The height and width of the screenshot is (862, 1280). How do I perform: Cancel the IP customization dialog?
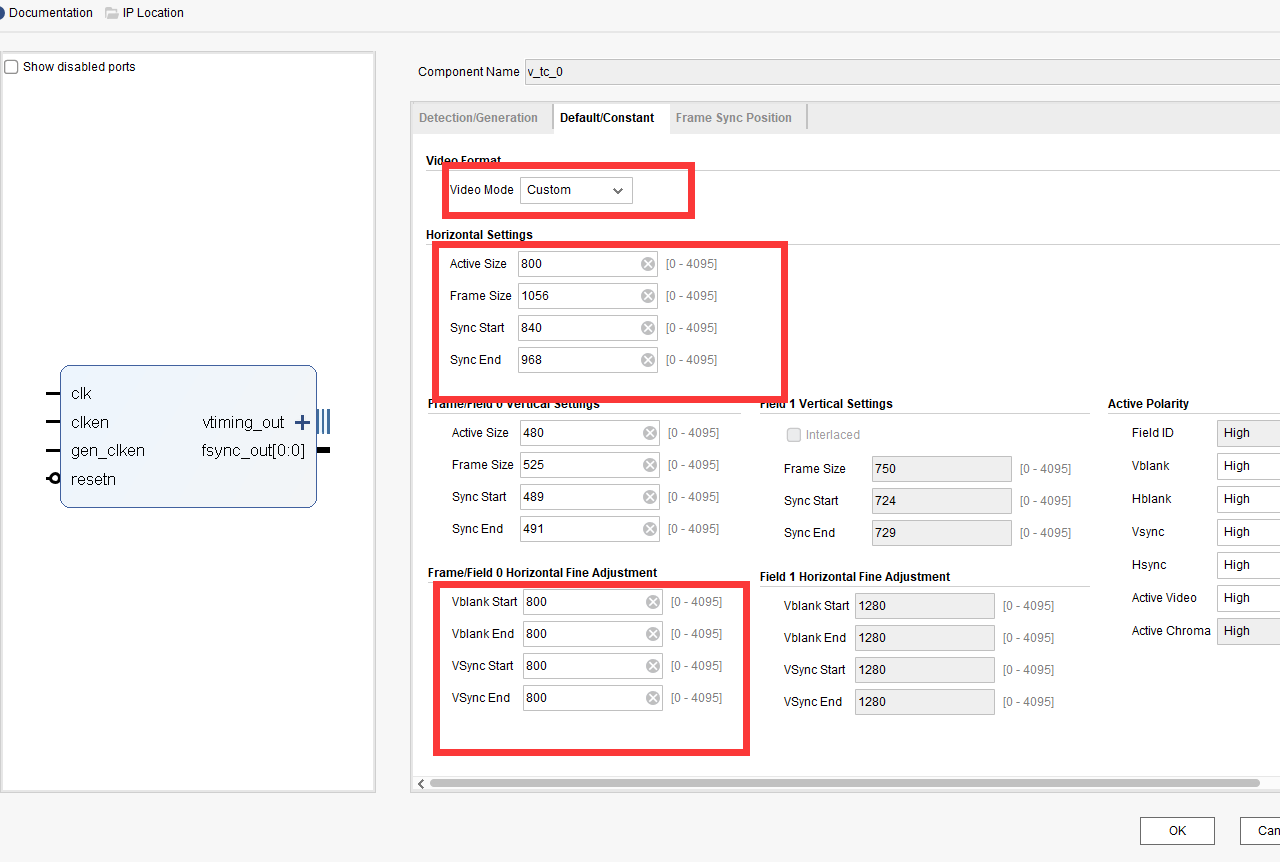[x=1266, y=830]
